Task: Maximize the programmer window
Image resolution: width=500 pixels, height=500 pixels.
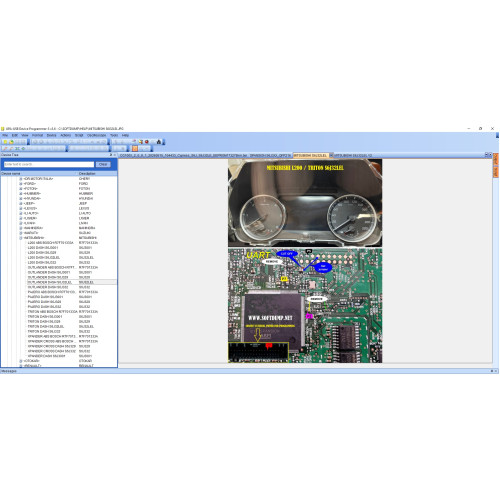Action: tap(480, 128)
